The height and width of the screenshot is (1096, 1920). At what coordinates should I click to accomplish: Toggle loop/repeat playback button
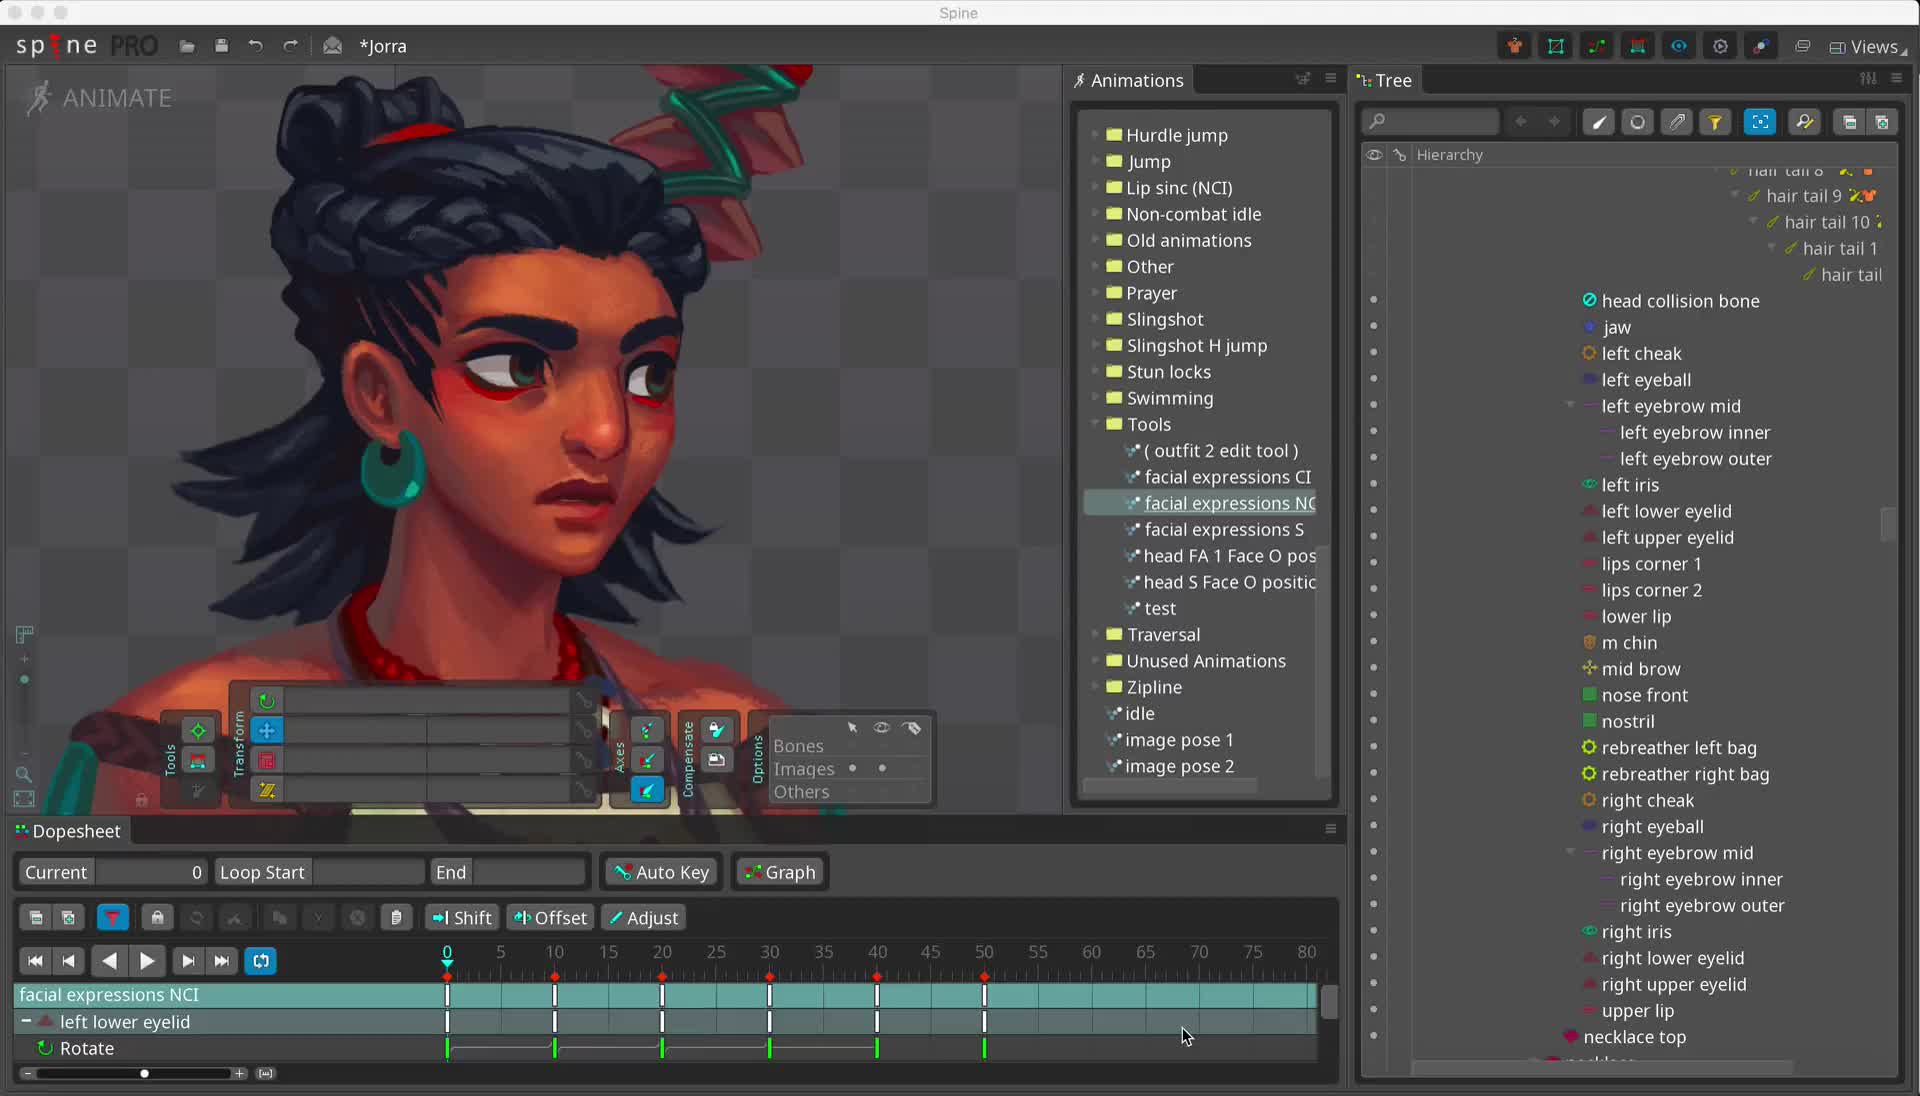tap(261, 961)
